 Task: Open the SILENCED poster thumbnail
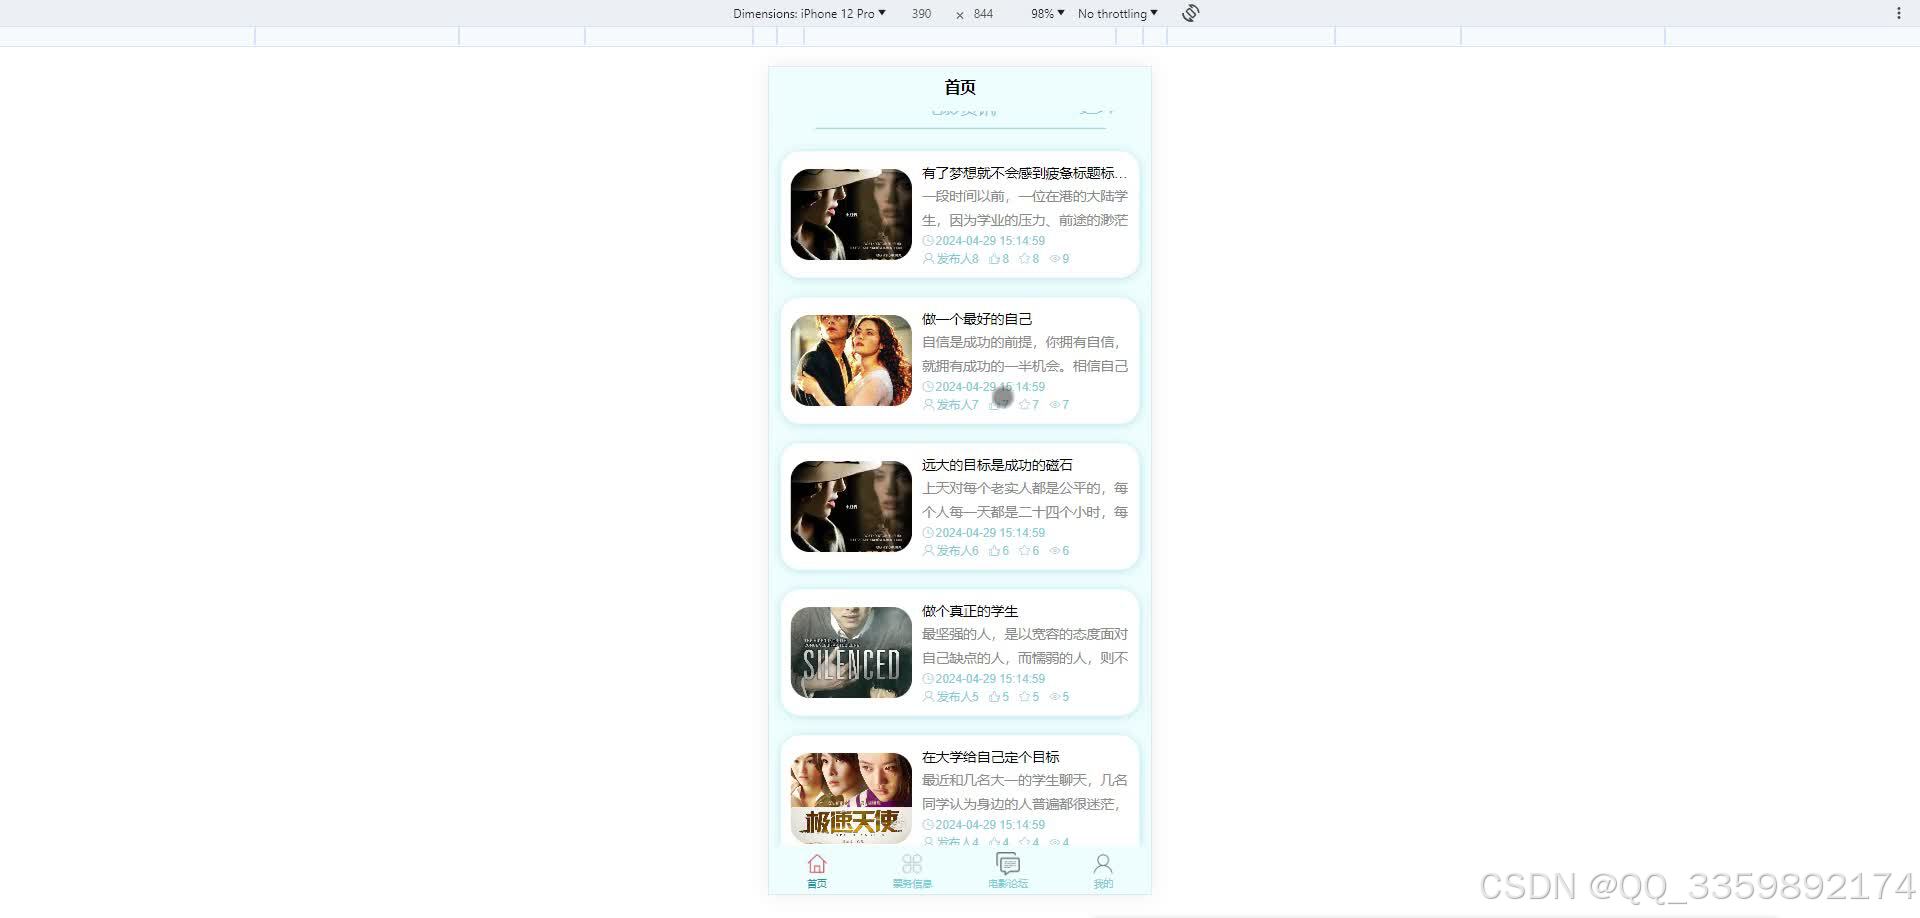(x=851, y=653)
